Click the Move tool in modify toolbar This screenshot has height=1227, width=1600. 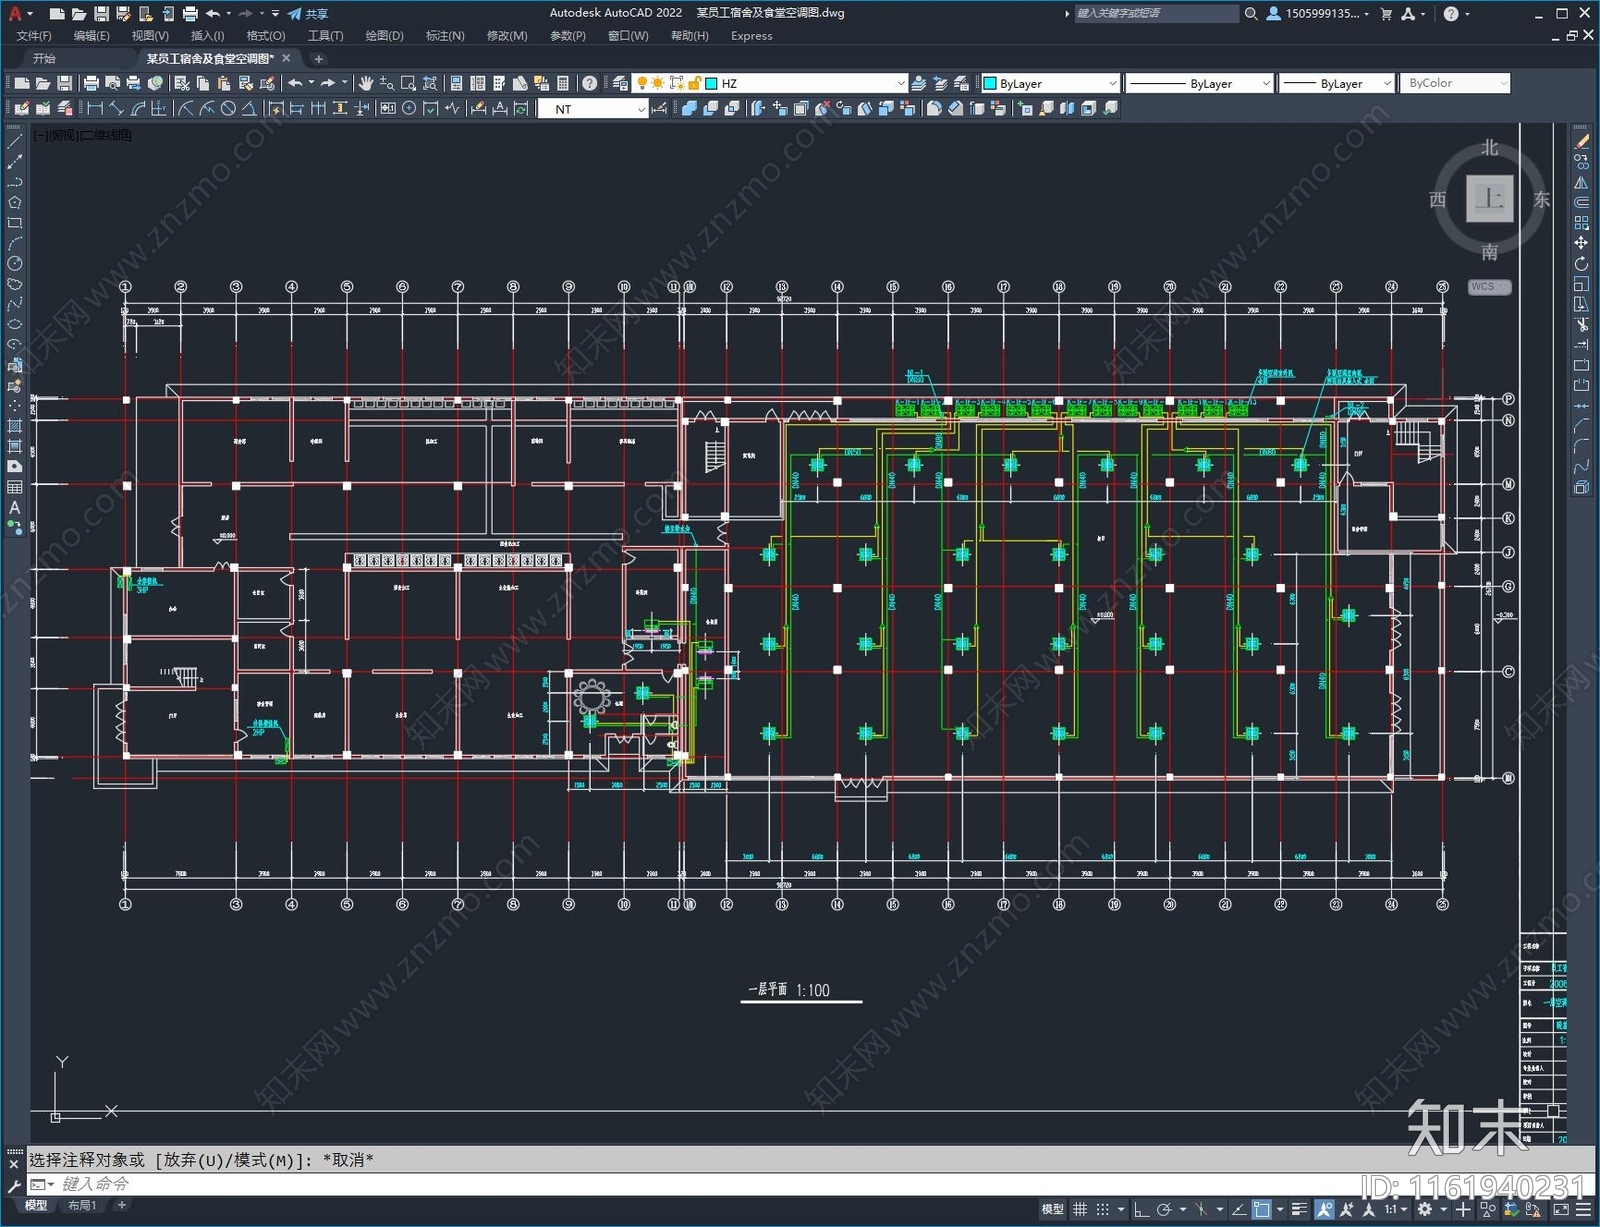(x=1581, y=243)
